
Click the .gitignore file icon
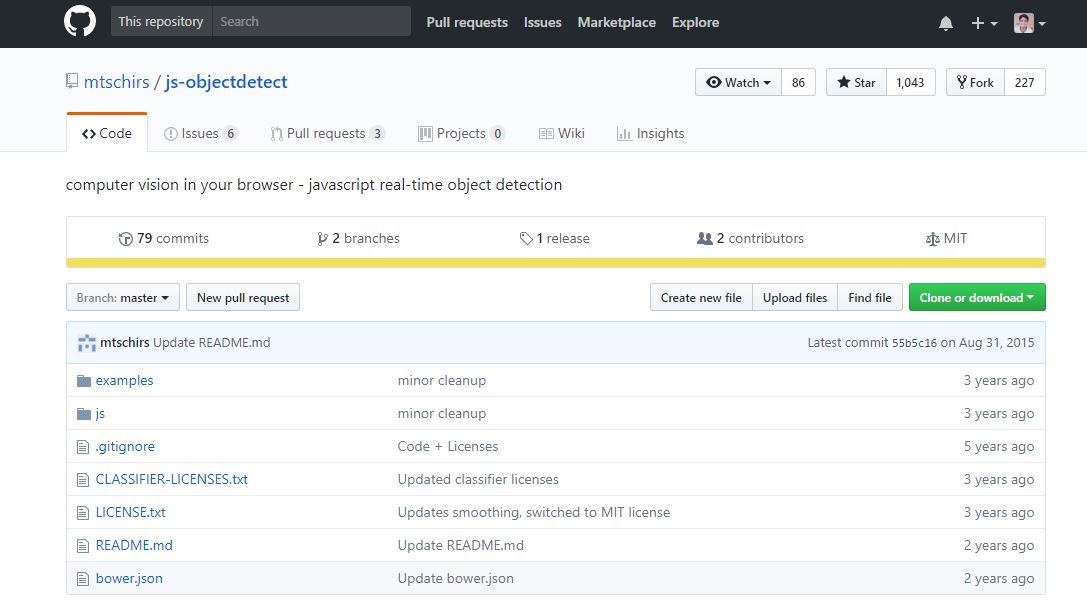[x=83, y=447]
